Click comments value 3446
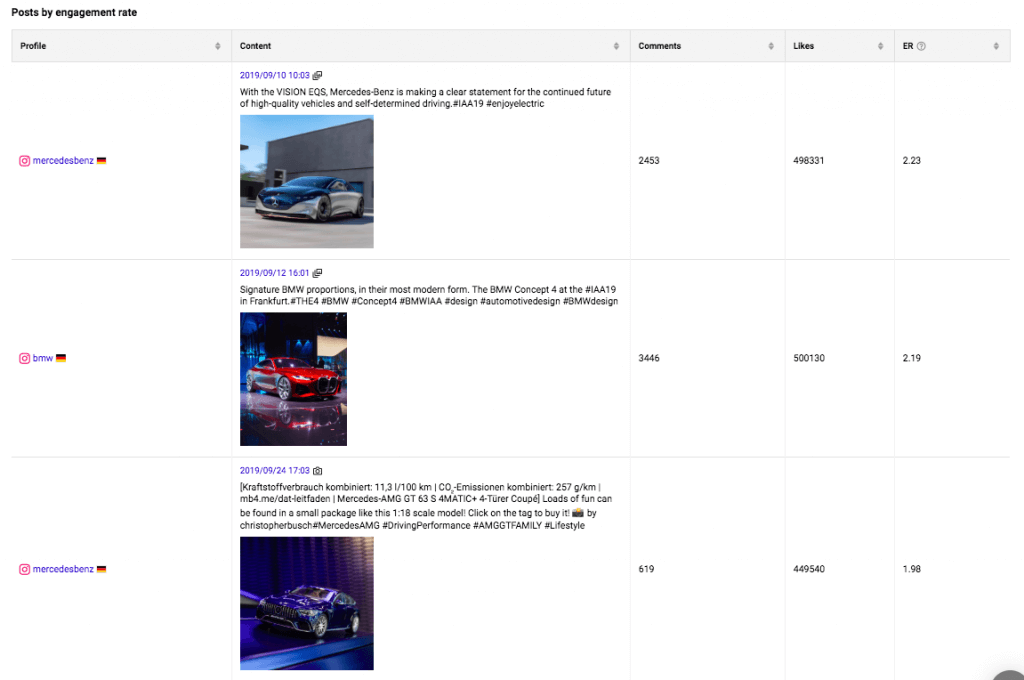The image size is (1024, 680). tap(648, 358)
